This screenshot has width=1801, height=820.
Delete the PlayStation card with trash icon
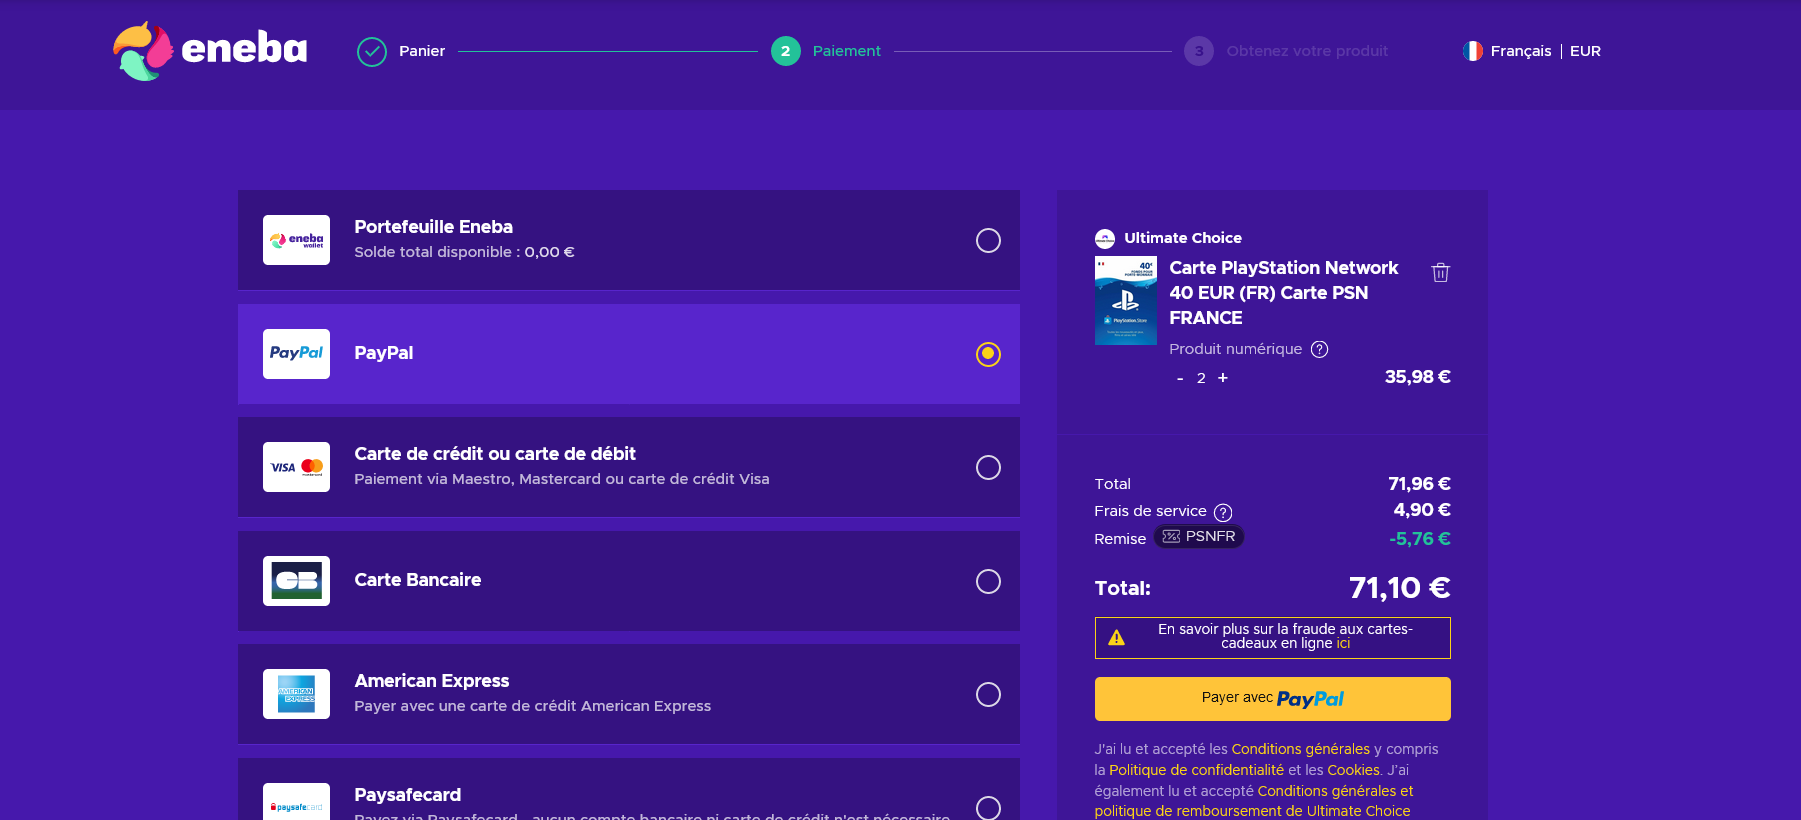1440,272
